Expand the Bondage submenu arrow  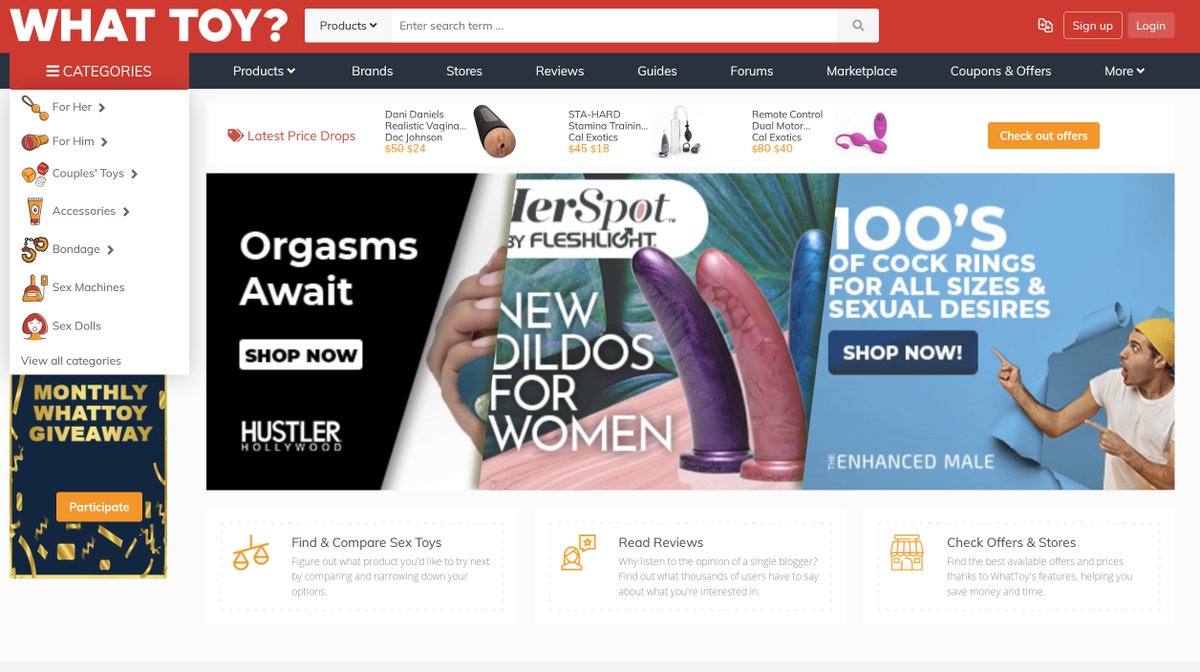[110, 250]
